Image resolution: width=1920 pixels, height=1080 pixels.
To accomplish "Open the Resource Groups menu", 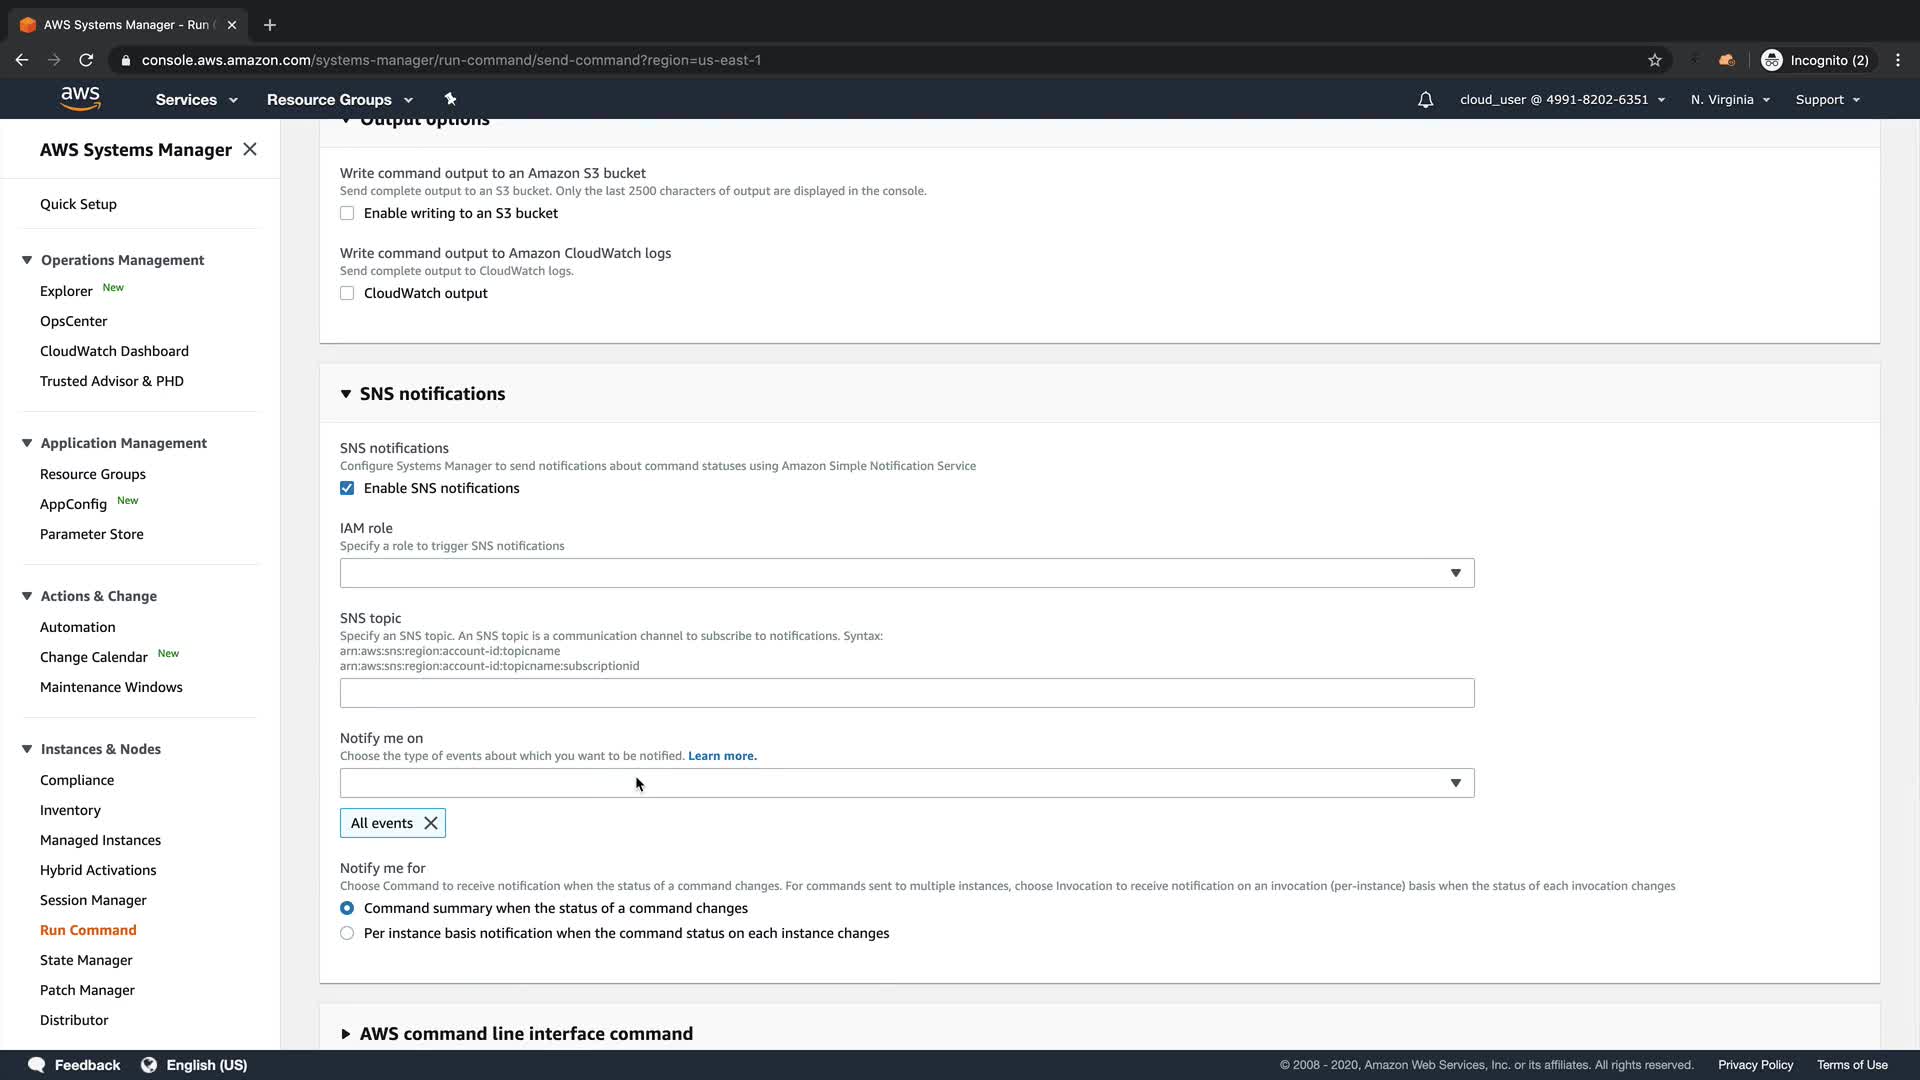I will 339,100.
